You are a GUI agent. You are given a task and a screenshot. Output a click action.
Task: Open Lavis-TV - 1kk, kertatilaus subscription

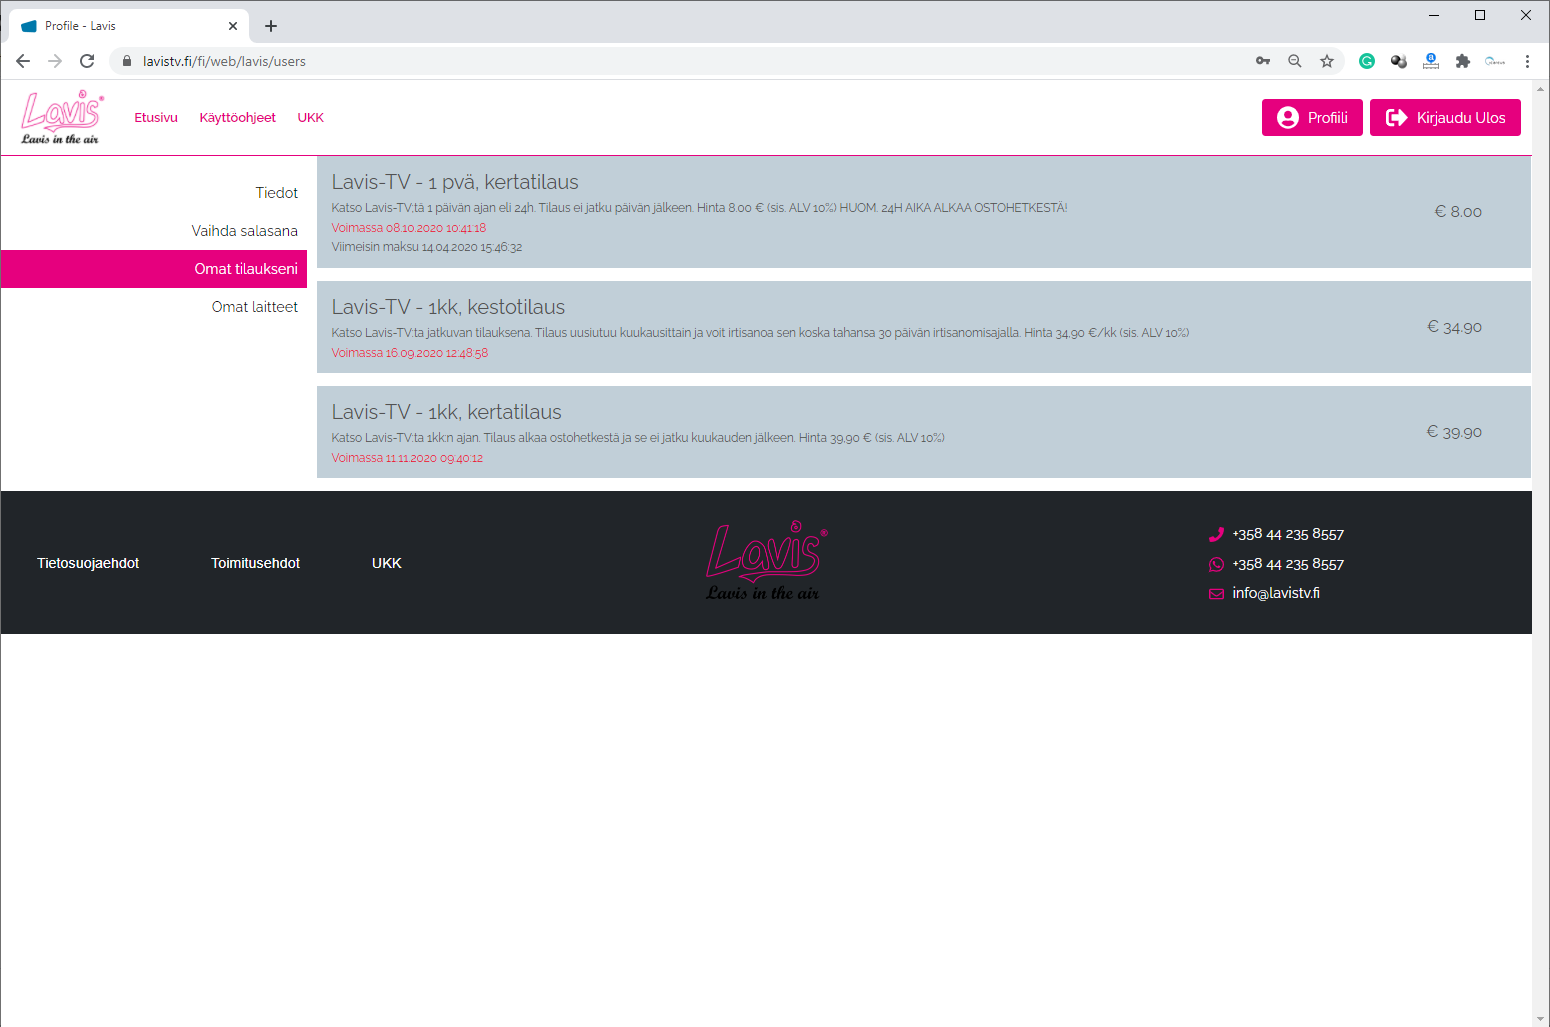tap(923, 432)
